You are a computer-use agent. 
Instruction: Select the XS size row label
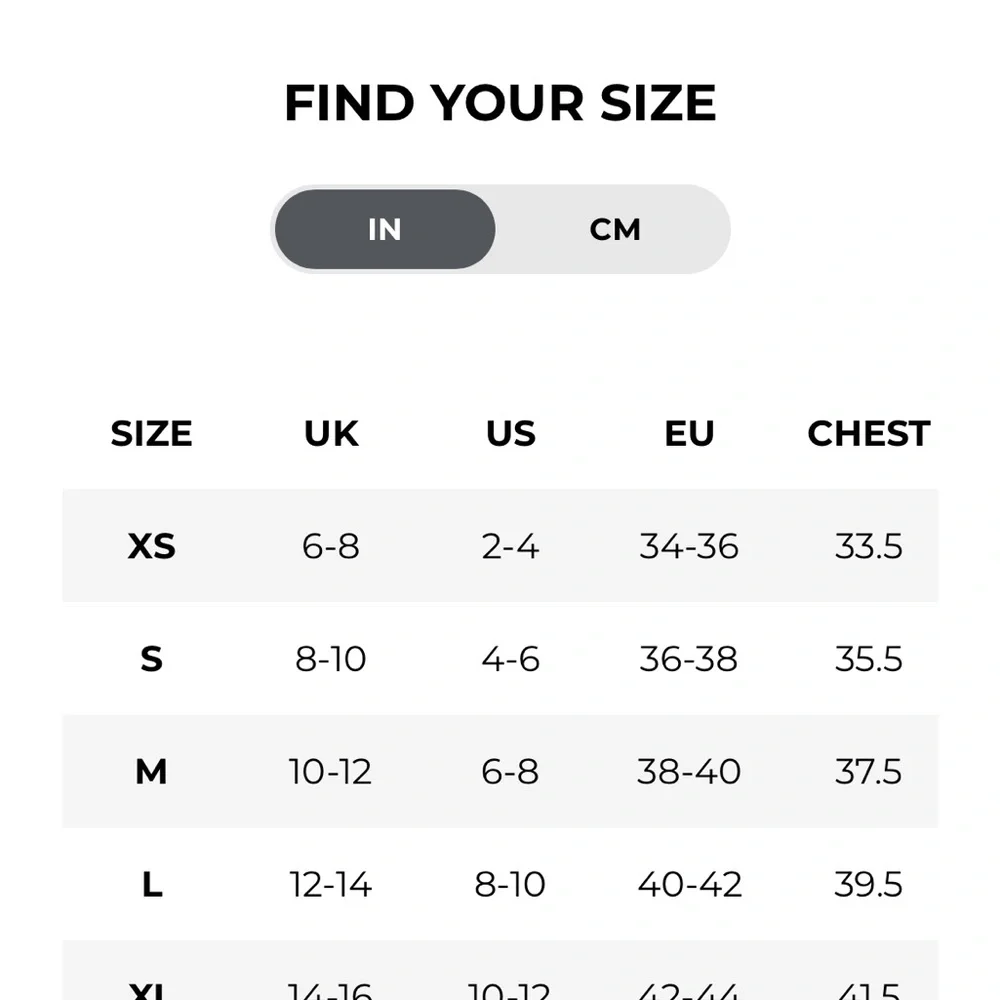[151, 547]
